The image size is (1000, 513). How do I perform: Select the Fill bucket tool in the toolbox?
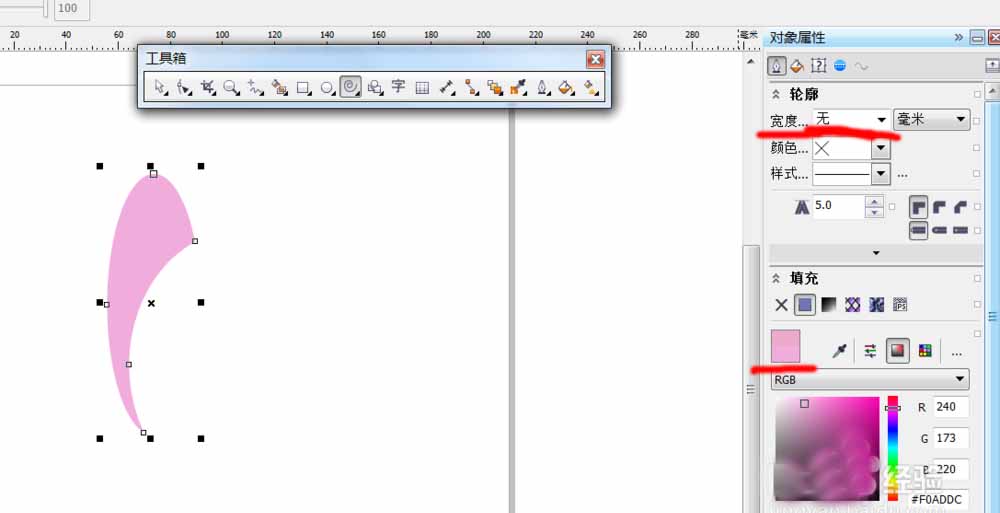(566, 87)
